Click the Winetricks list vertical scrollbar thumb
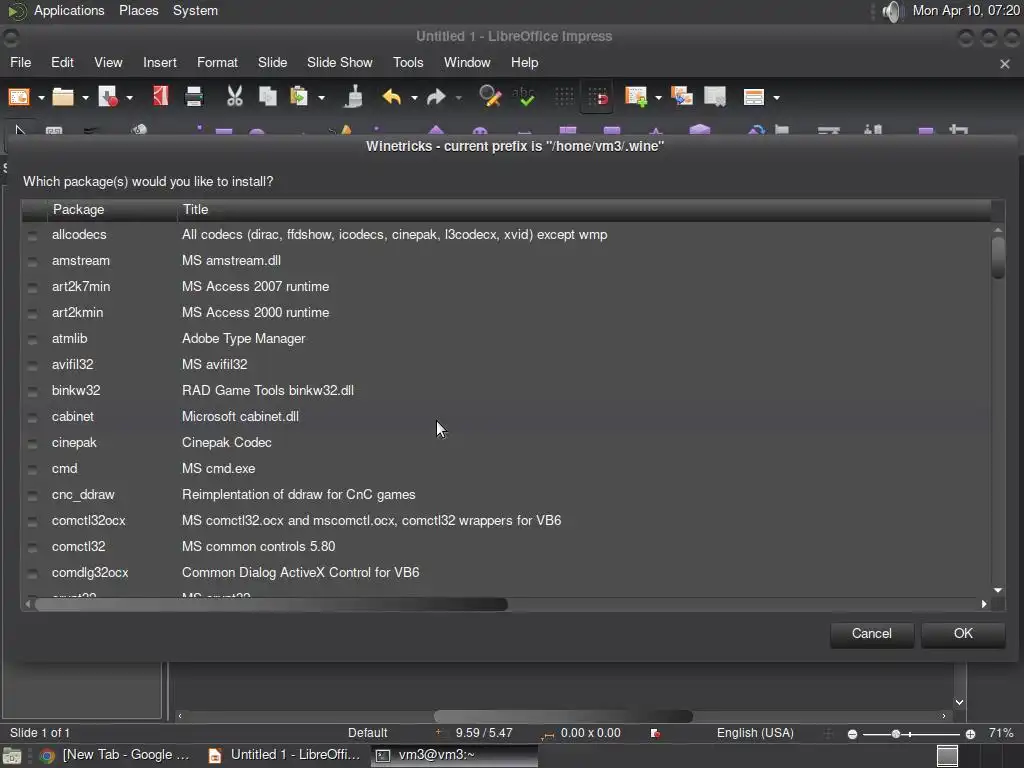 (x=997, y=258)
